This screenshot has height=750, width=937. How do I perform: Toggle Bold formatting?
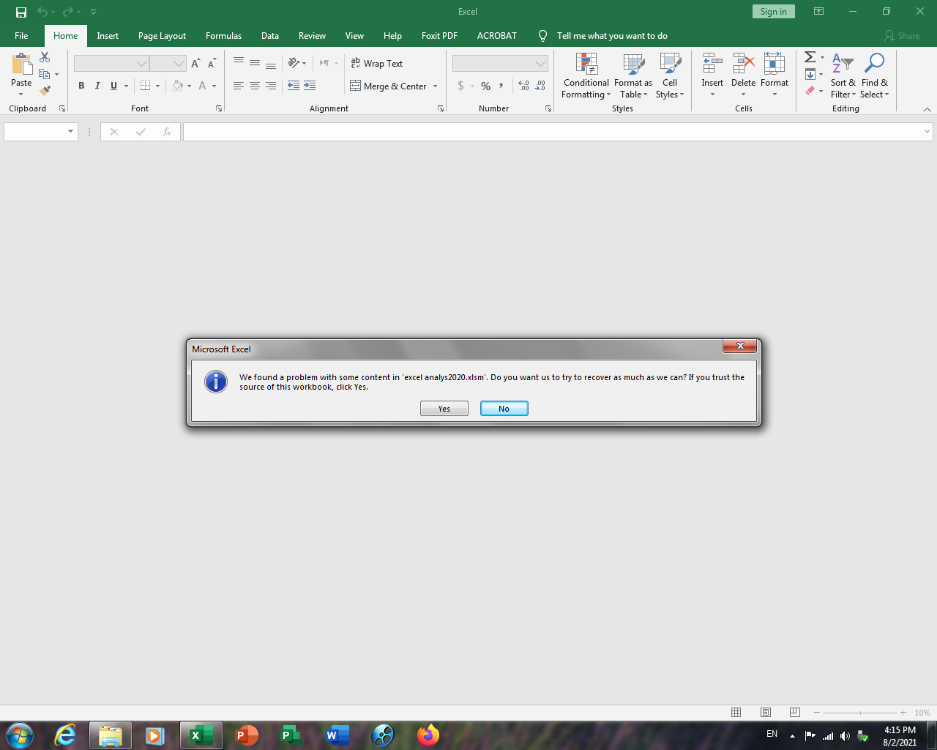81,85
